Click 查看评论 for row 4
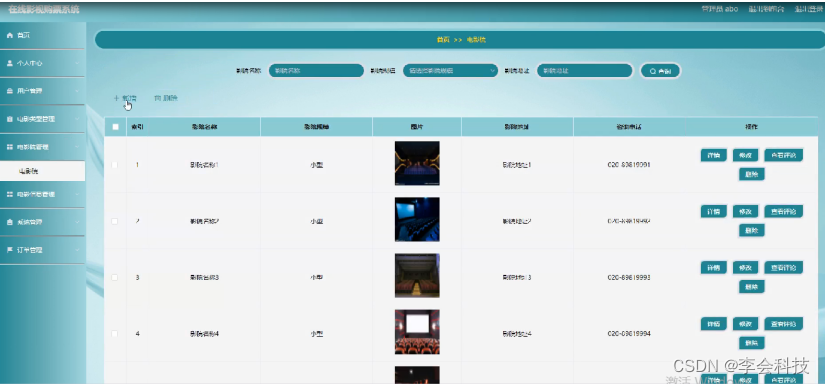825x384 pixels. tap(783, 324)
